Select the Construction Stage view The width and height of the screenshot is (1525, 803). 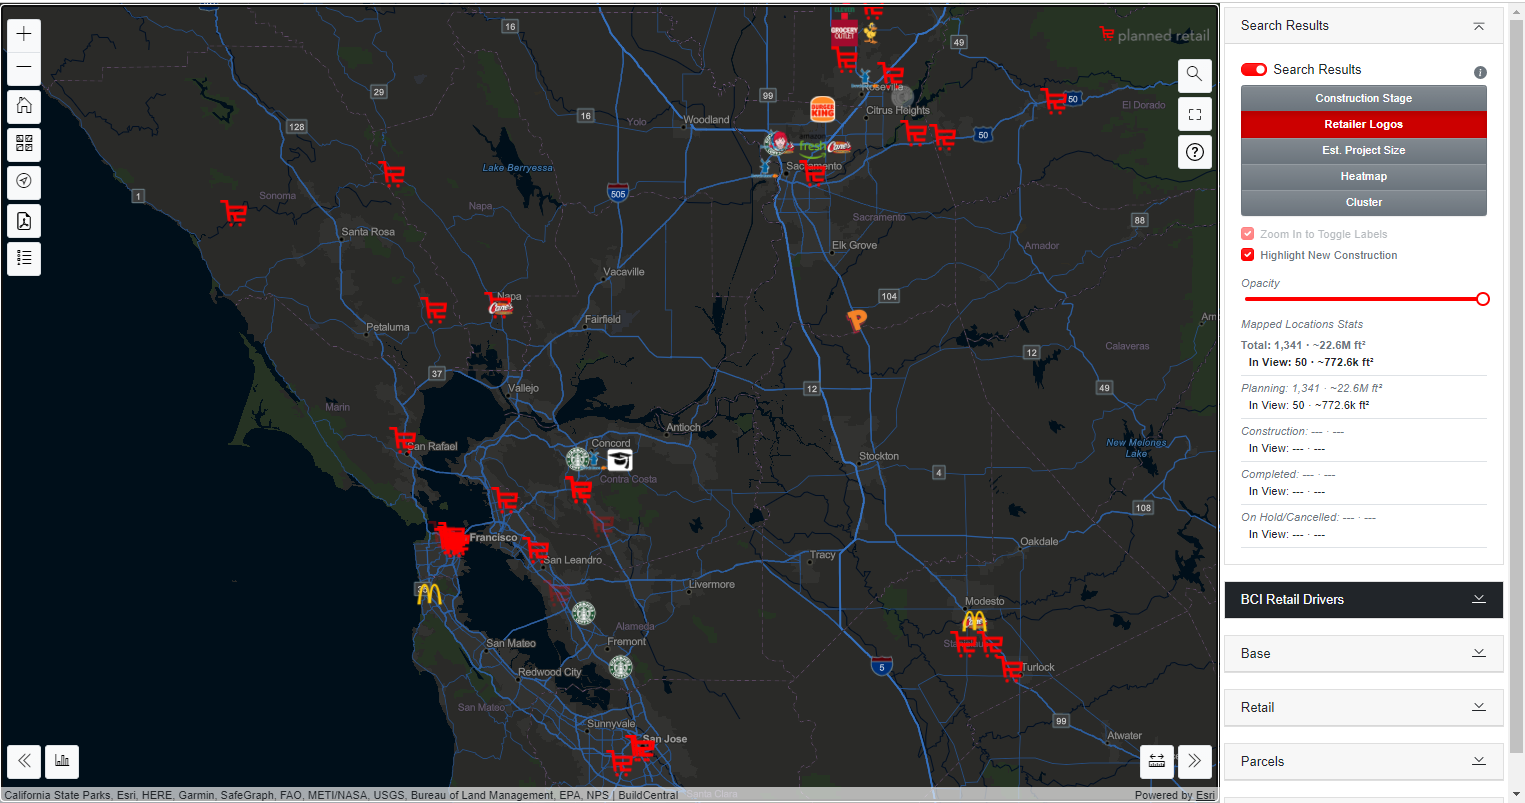[1364, 98]
